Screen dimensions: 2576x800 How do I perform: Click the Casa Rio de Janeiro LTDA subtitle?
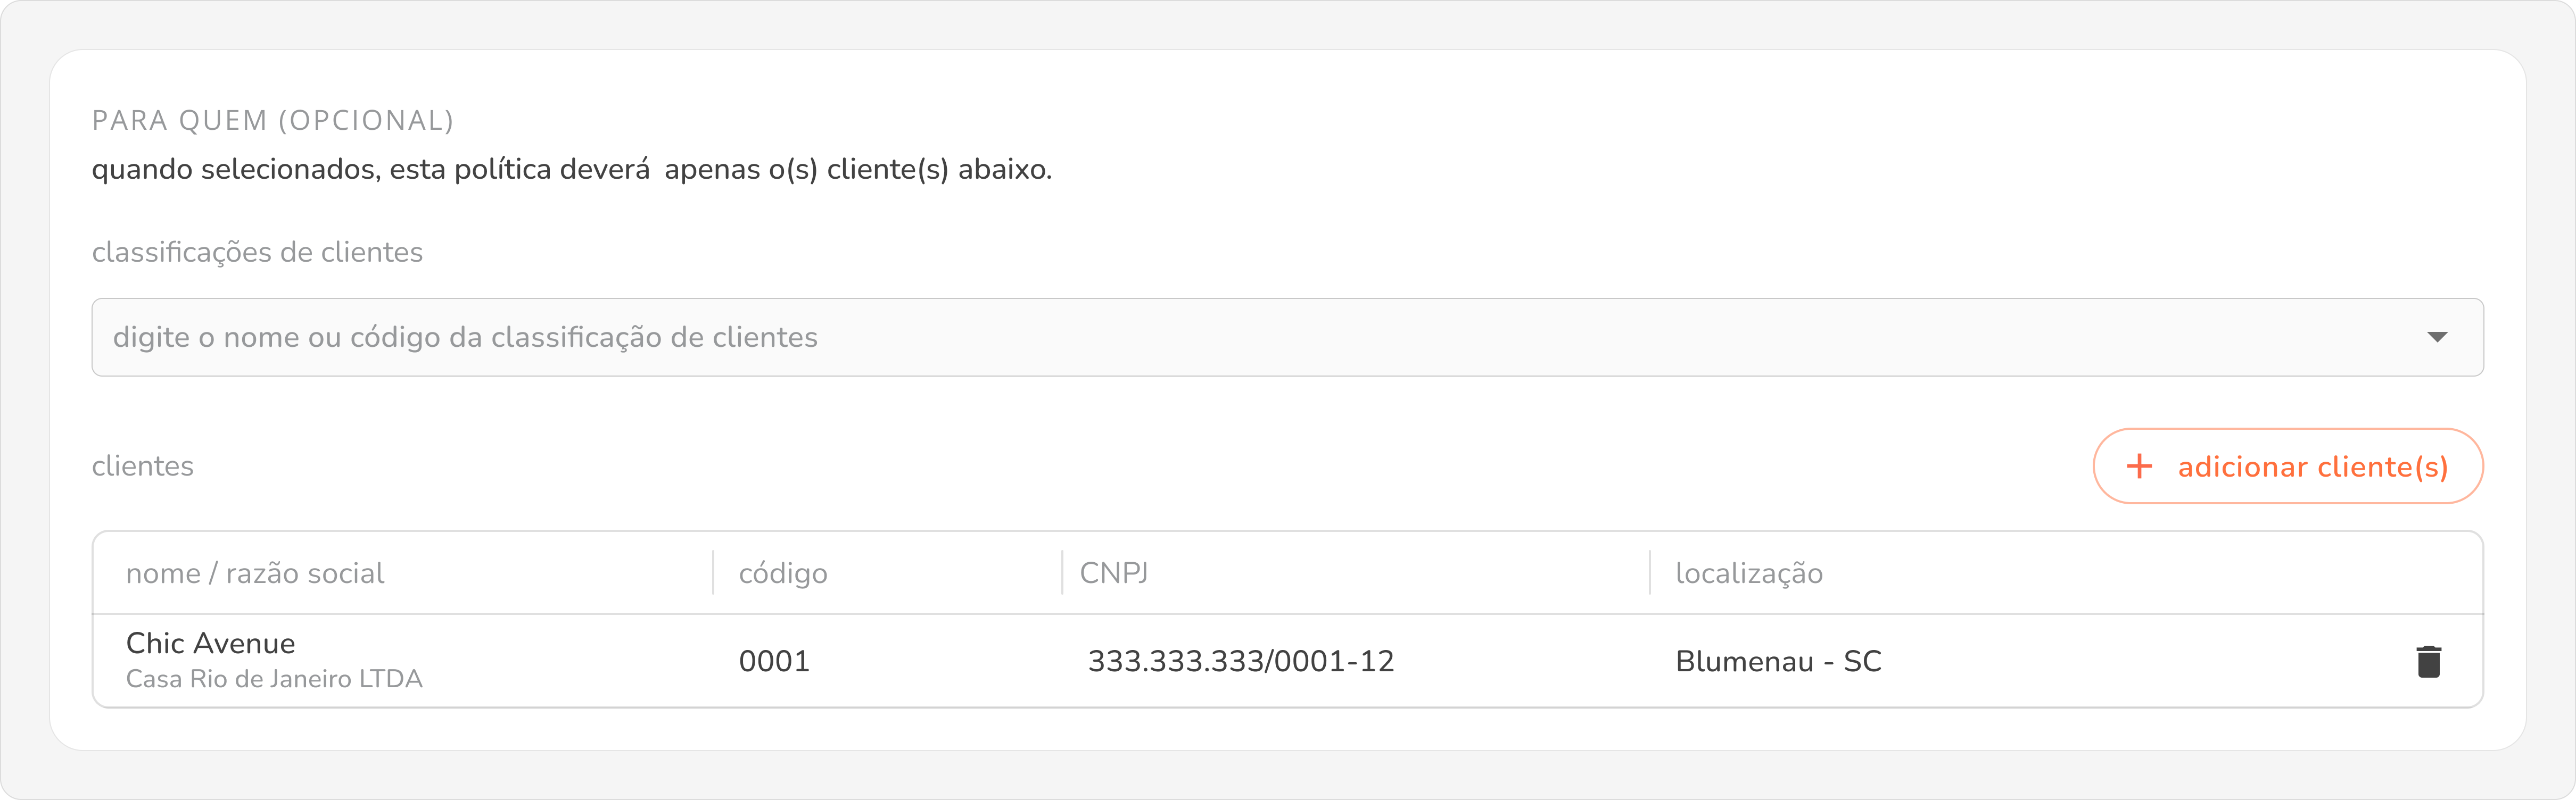click(x=274, y=679)
